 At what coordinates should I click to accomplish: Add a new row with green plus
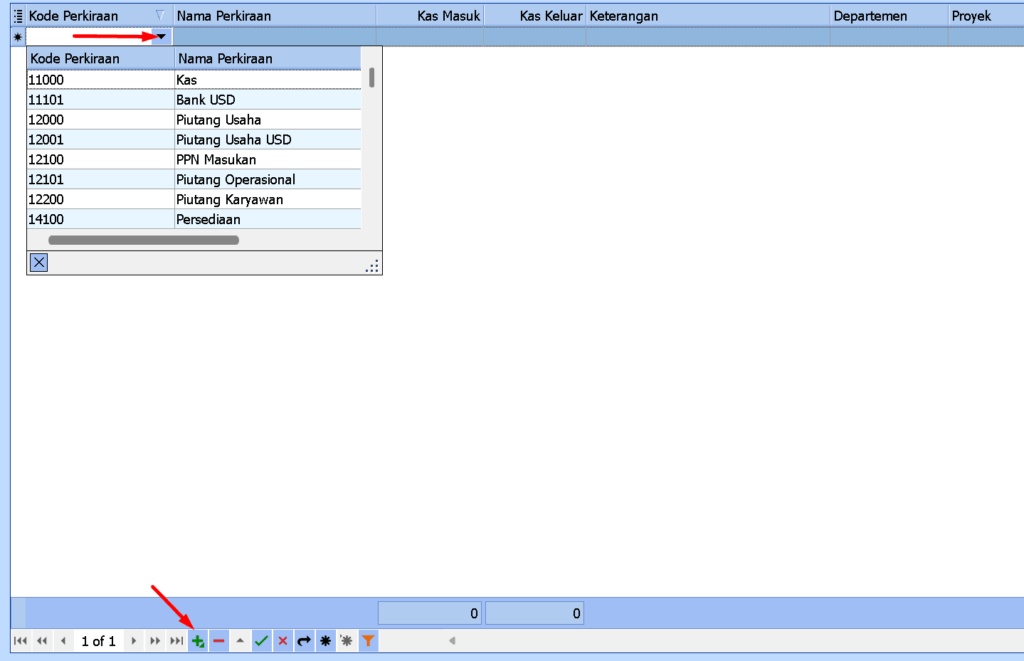tap(198, 641)
